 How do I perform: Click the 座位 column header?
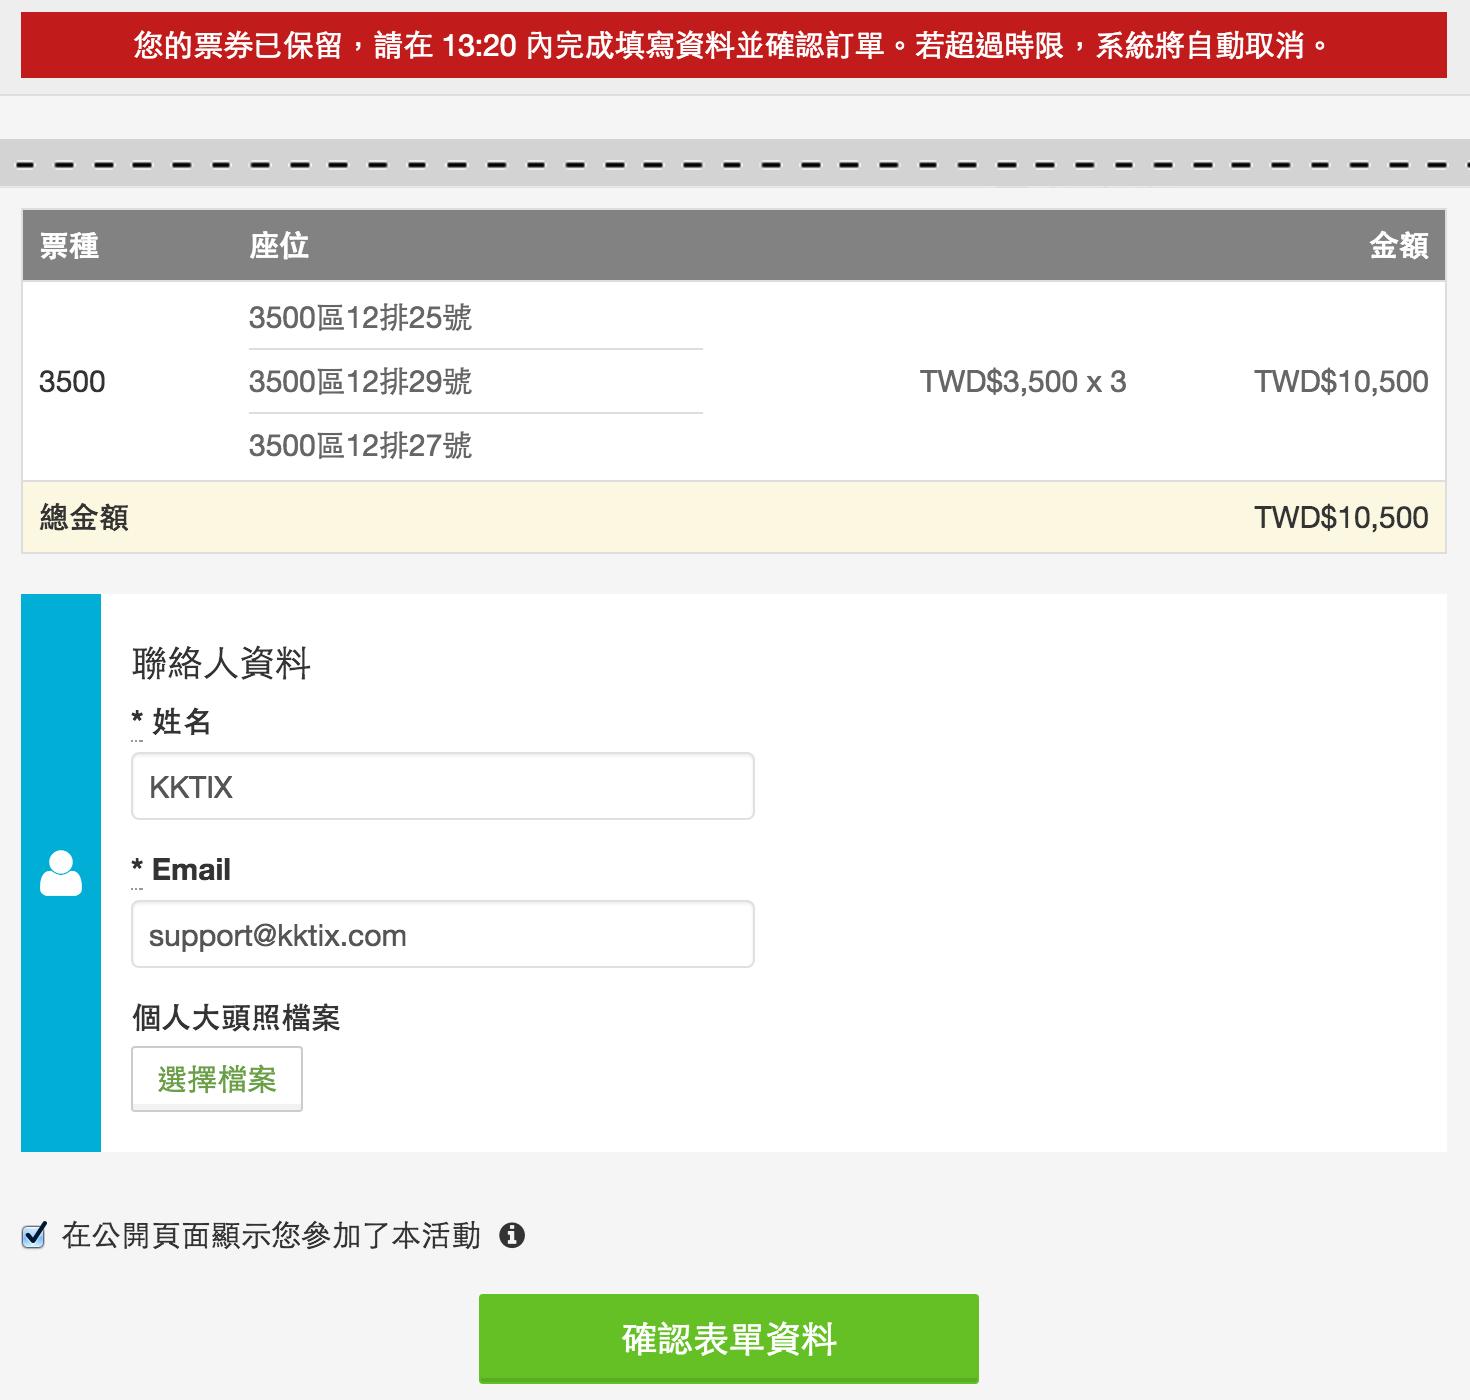coord(280,246)
